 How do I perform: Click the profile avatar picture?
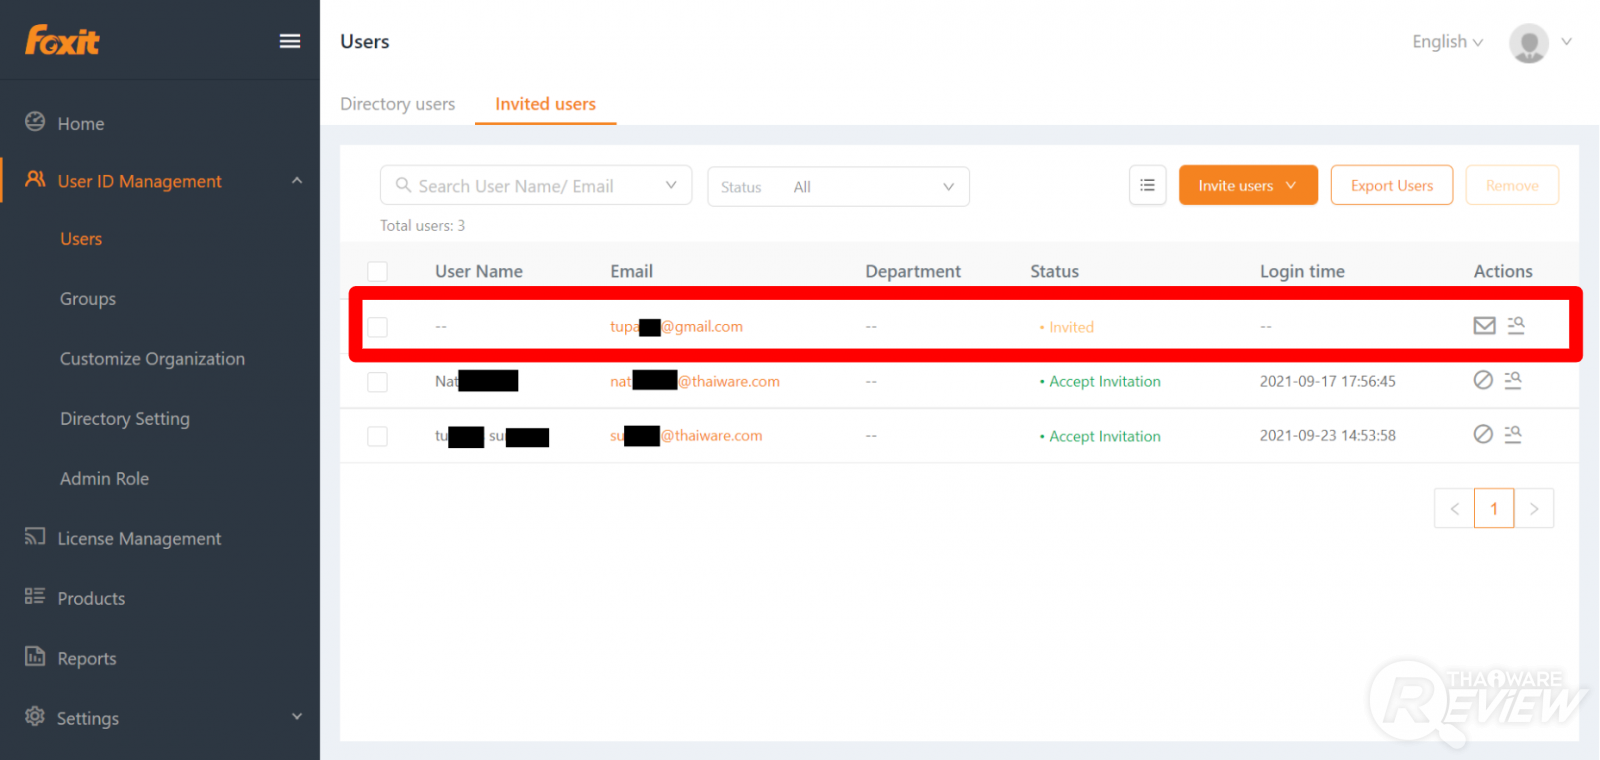click(1528, 42)
